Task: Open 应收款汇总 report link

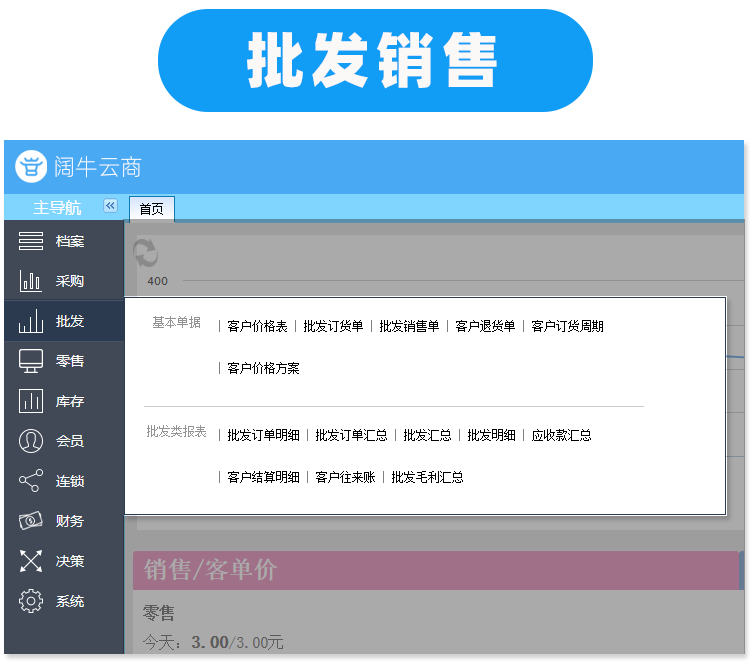Action: 562,435
